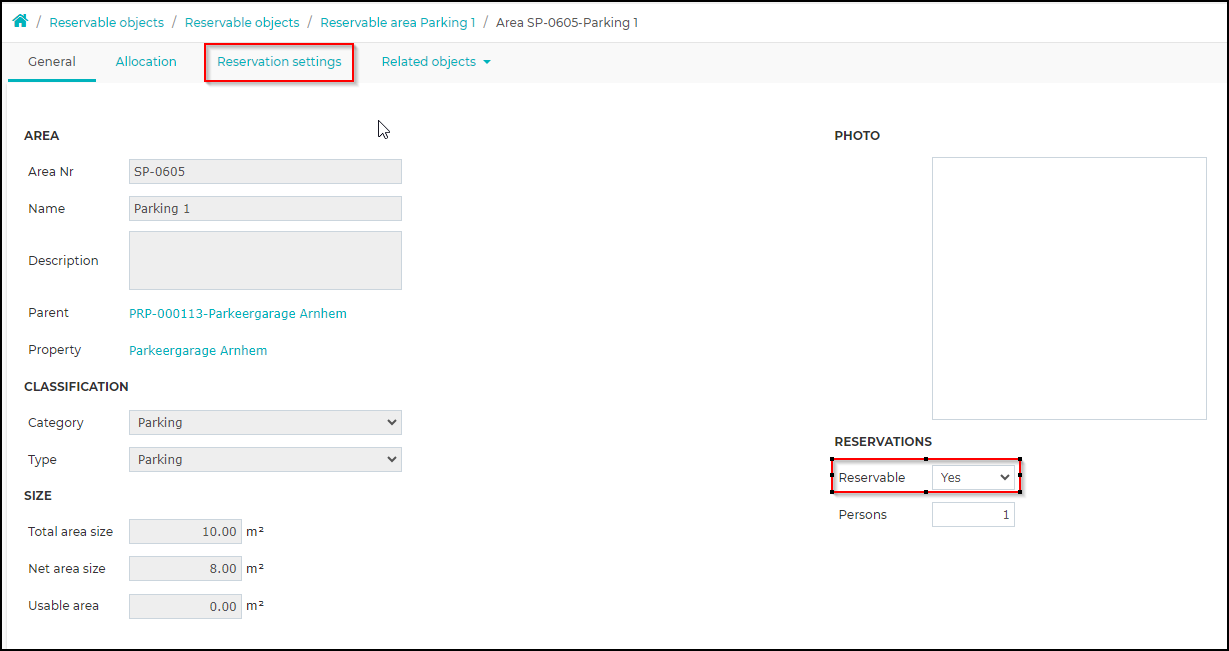
Task: Switch to the Allocation tab
Action: pos(146,62)
